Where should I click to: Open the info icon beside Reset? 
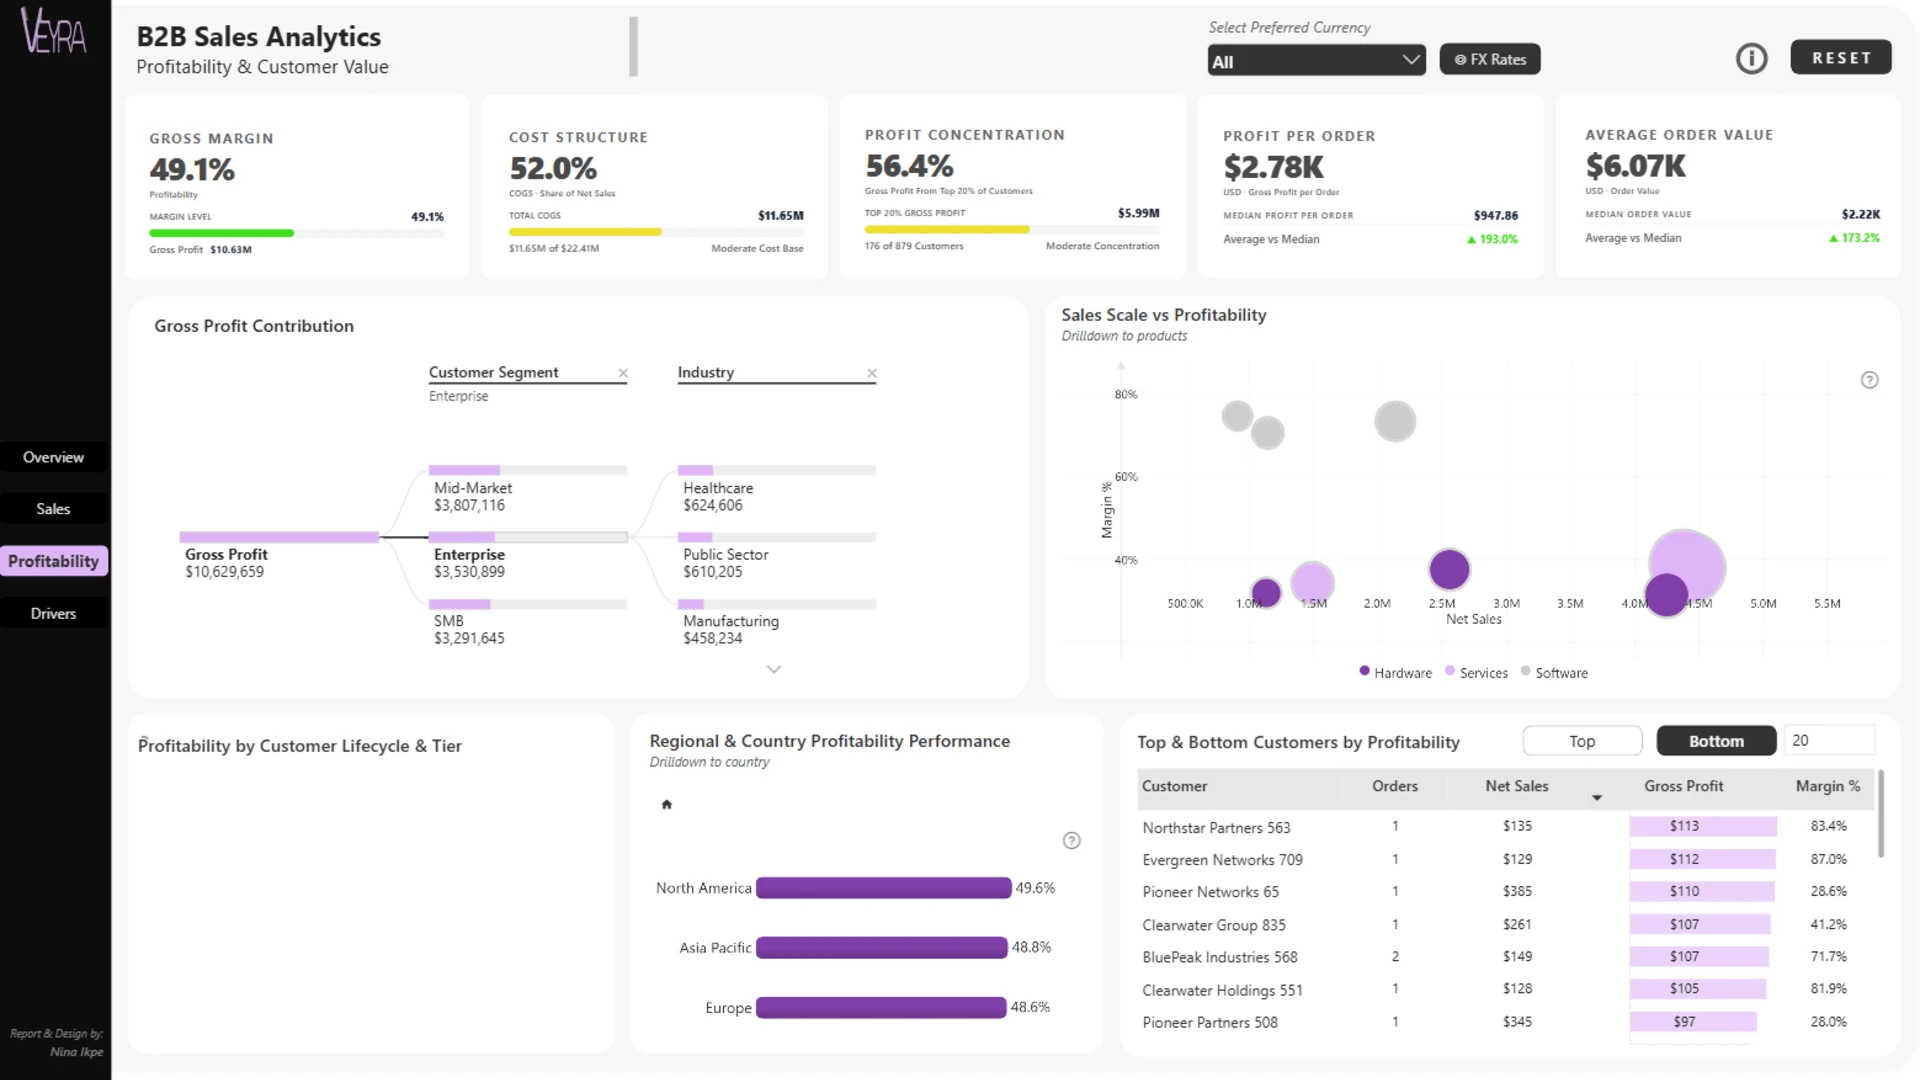1751,58
